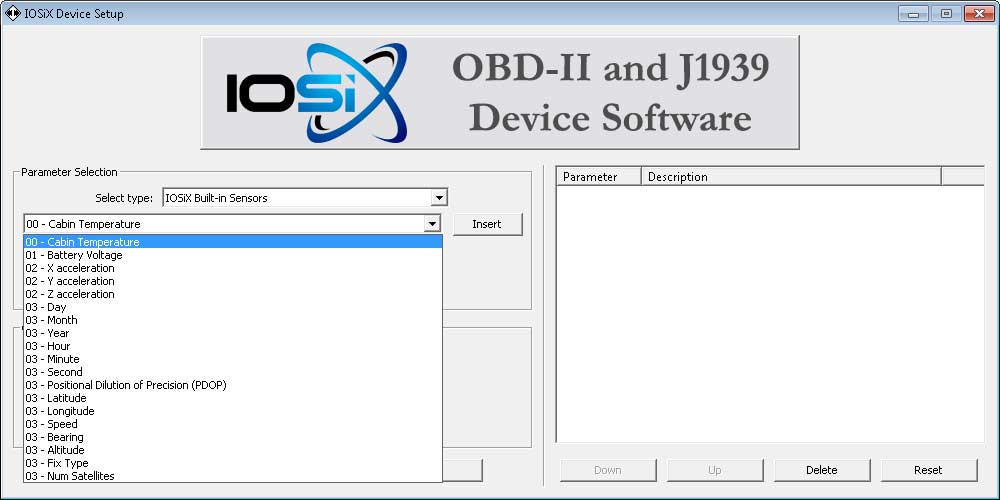Choose 03 - Altitude from list
The width and height of the screenshot is (1000, 500).
(x=233, y=450)
